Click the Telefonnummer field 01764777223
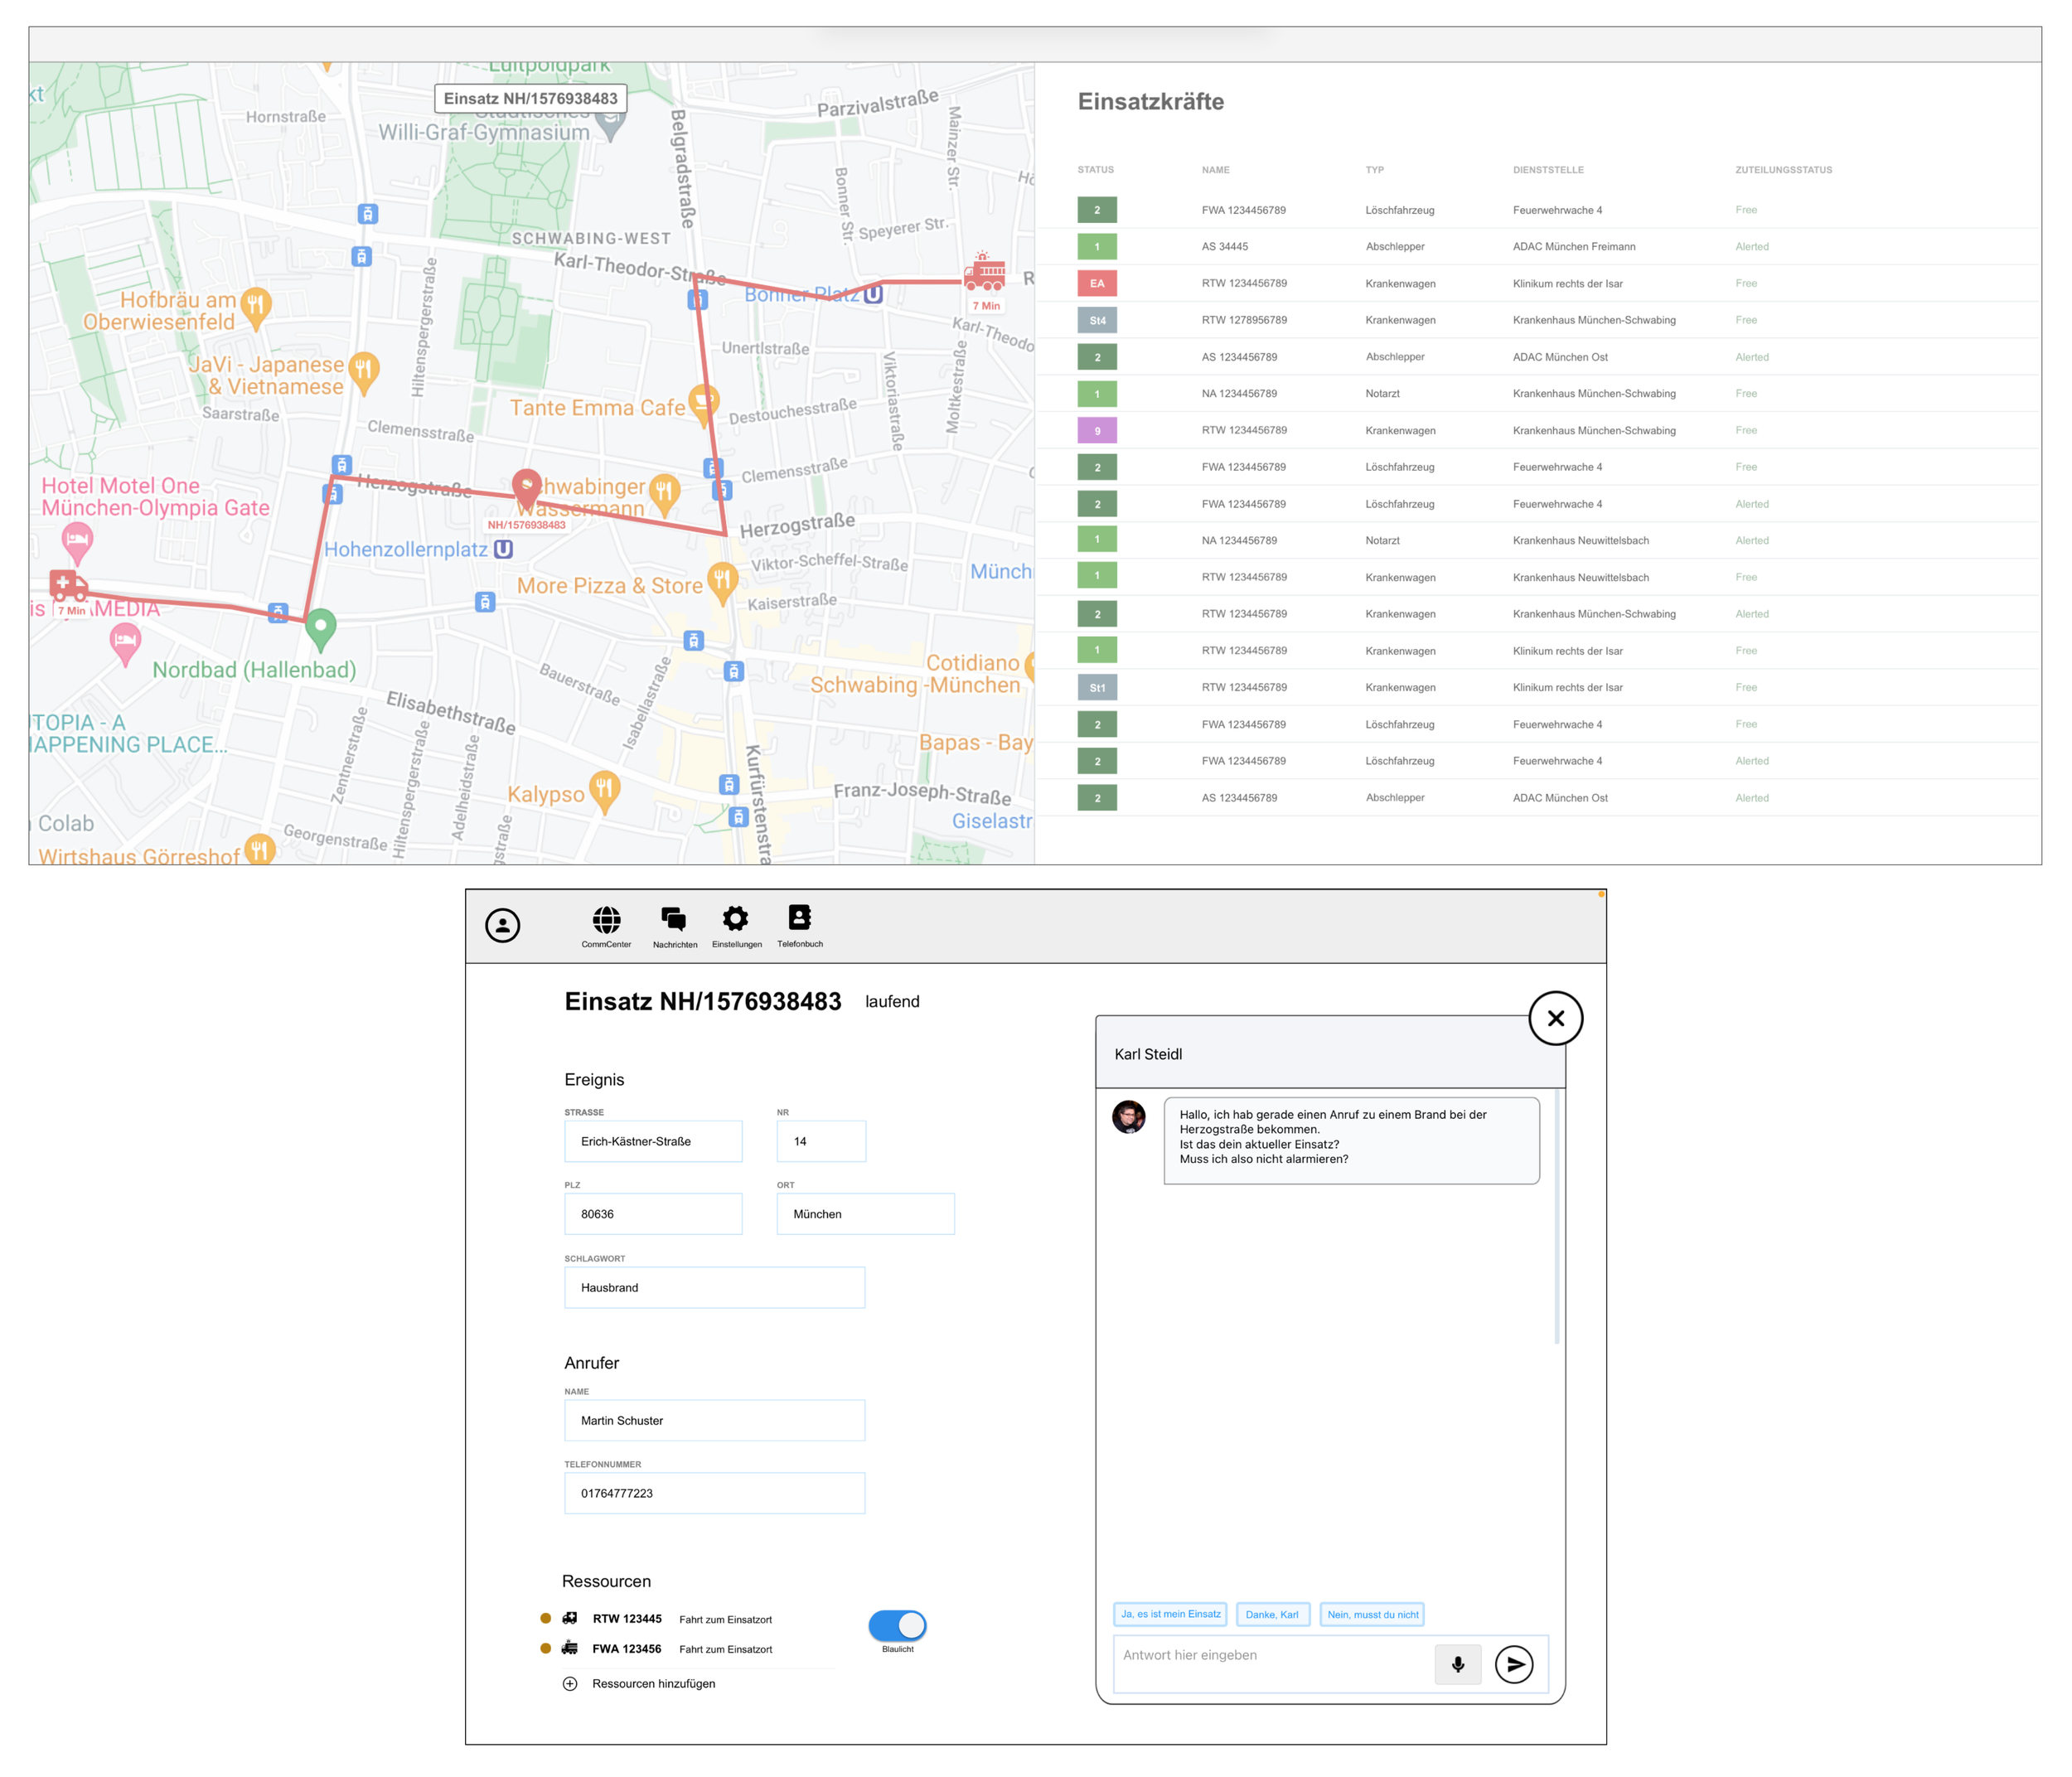The width and height of the screenshot is (2072, 1777). point(714,1493)
